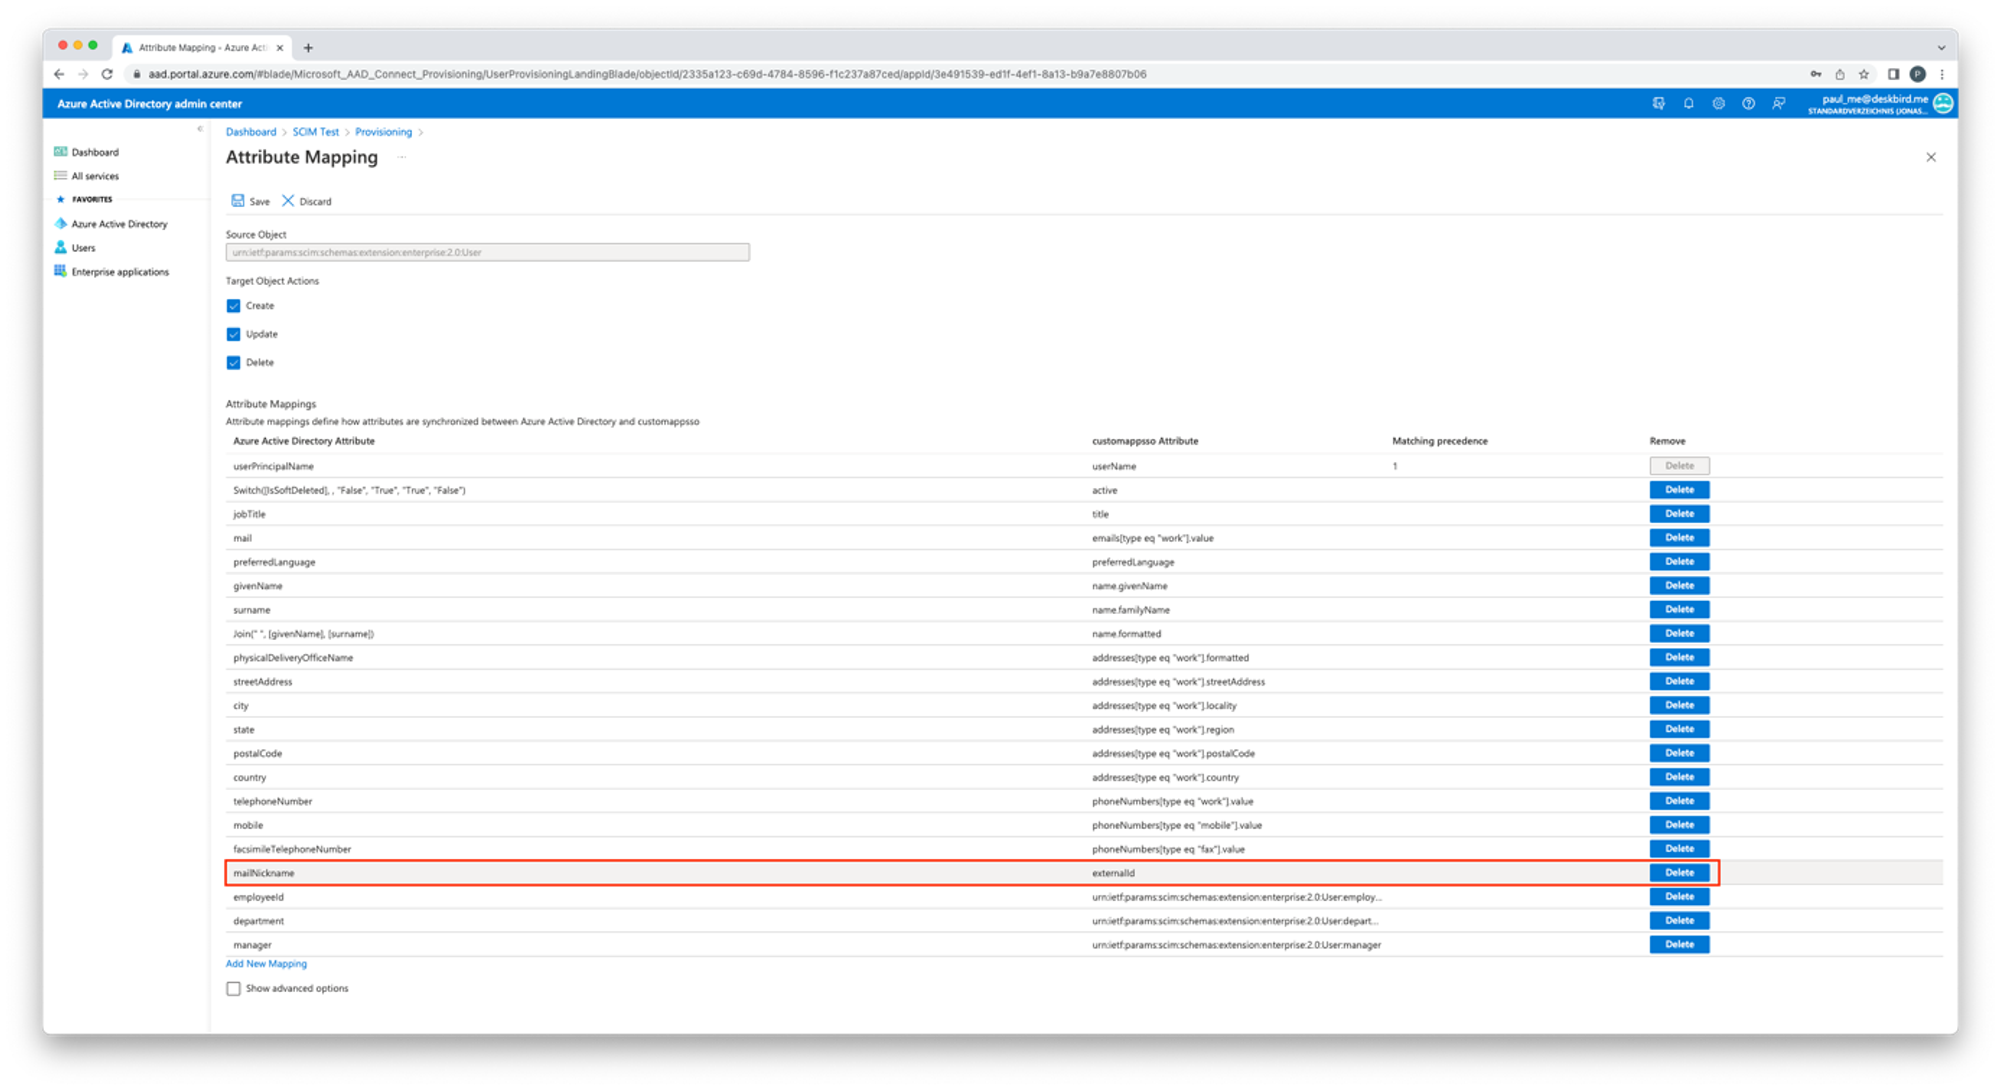2000x1089 pixels.
Task: Open Chrome tab search dropdown arrow
Action: point(1941,47)
